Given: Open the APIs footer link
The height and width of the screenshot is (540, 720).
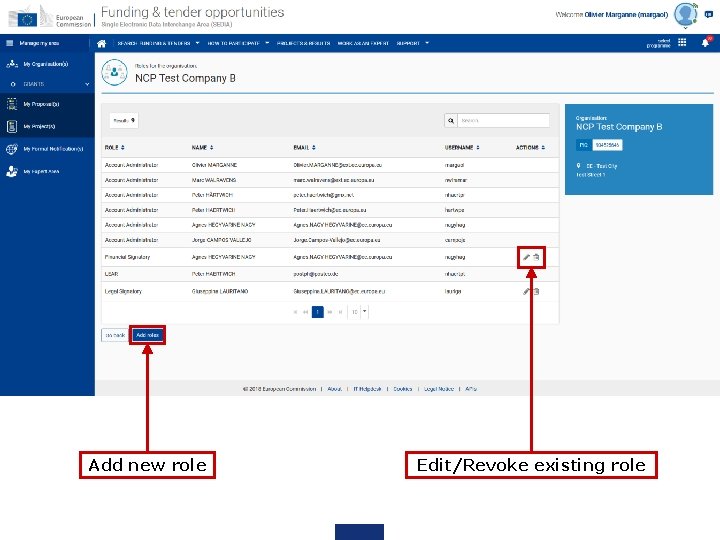Looking at the screenshot, I should pos(471,389).
